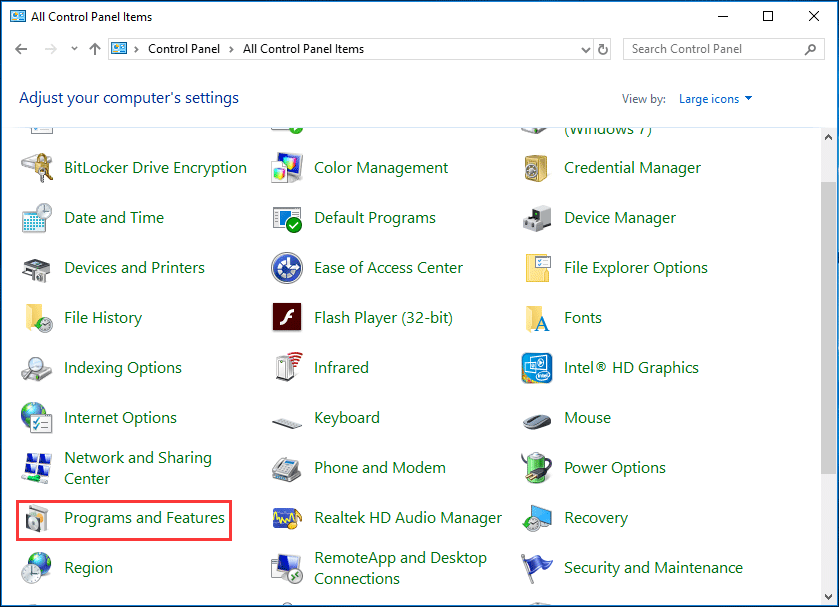This screenshot has height=607, width=839.
Task: Click the Mouse icon
Action: (x=537, y=421)
